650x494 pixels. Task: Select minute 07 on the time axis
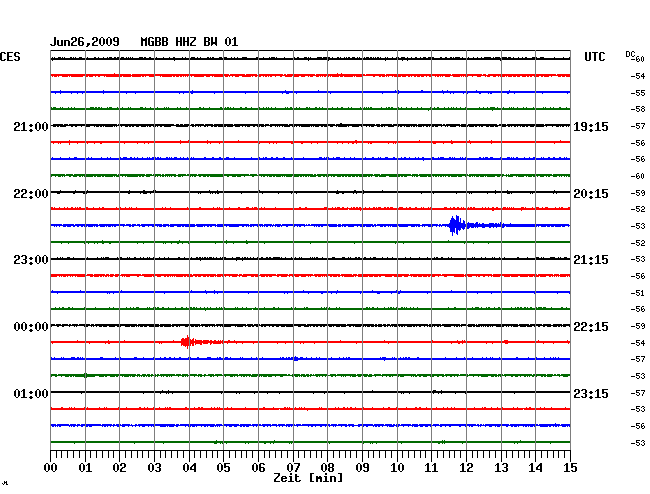click(293, 468)
